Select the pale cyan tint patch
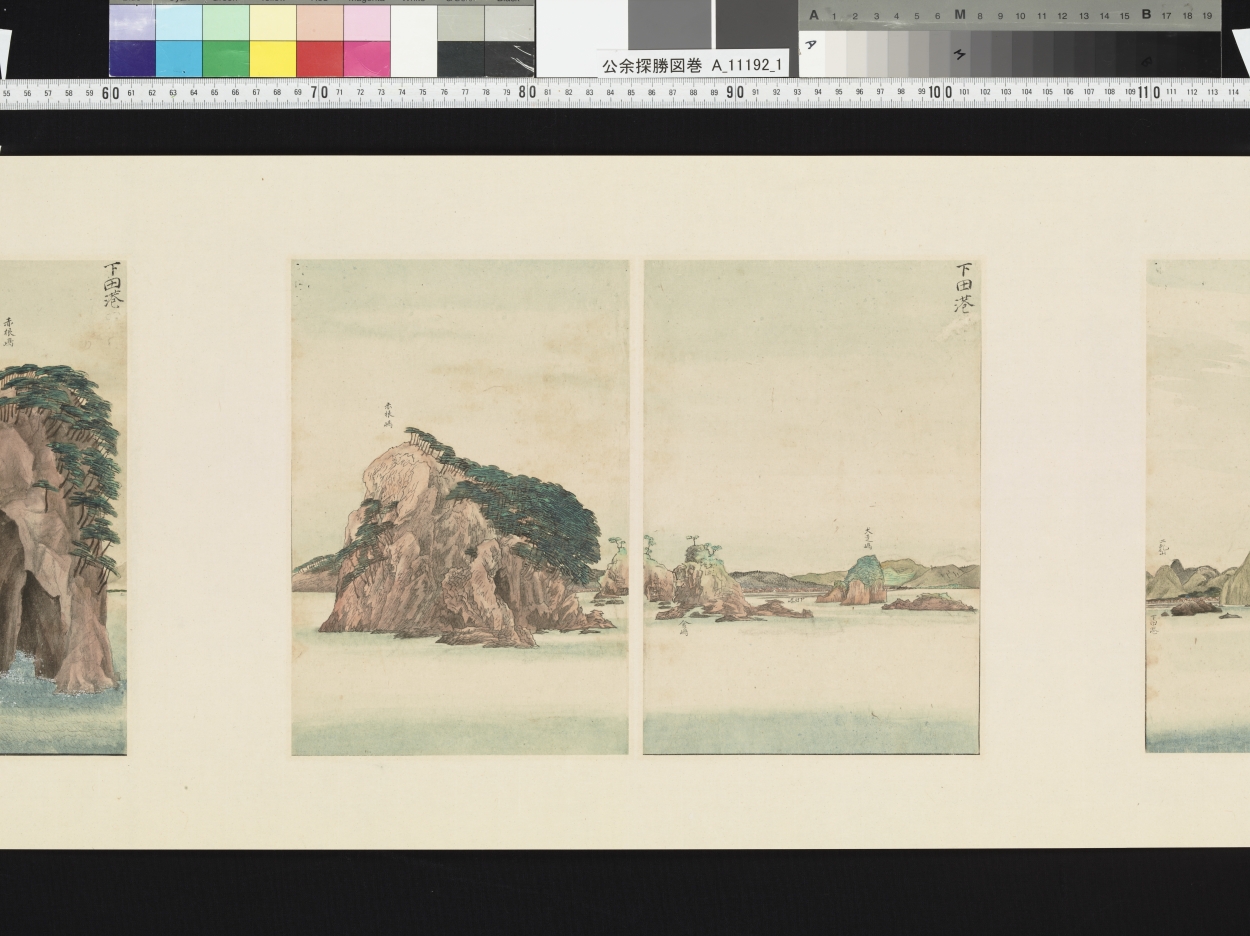 click(x=178, y=22)
